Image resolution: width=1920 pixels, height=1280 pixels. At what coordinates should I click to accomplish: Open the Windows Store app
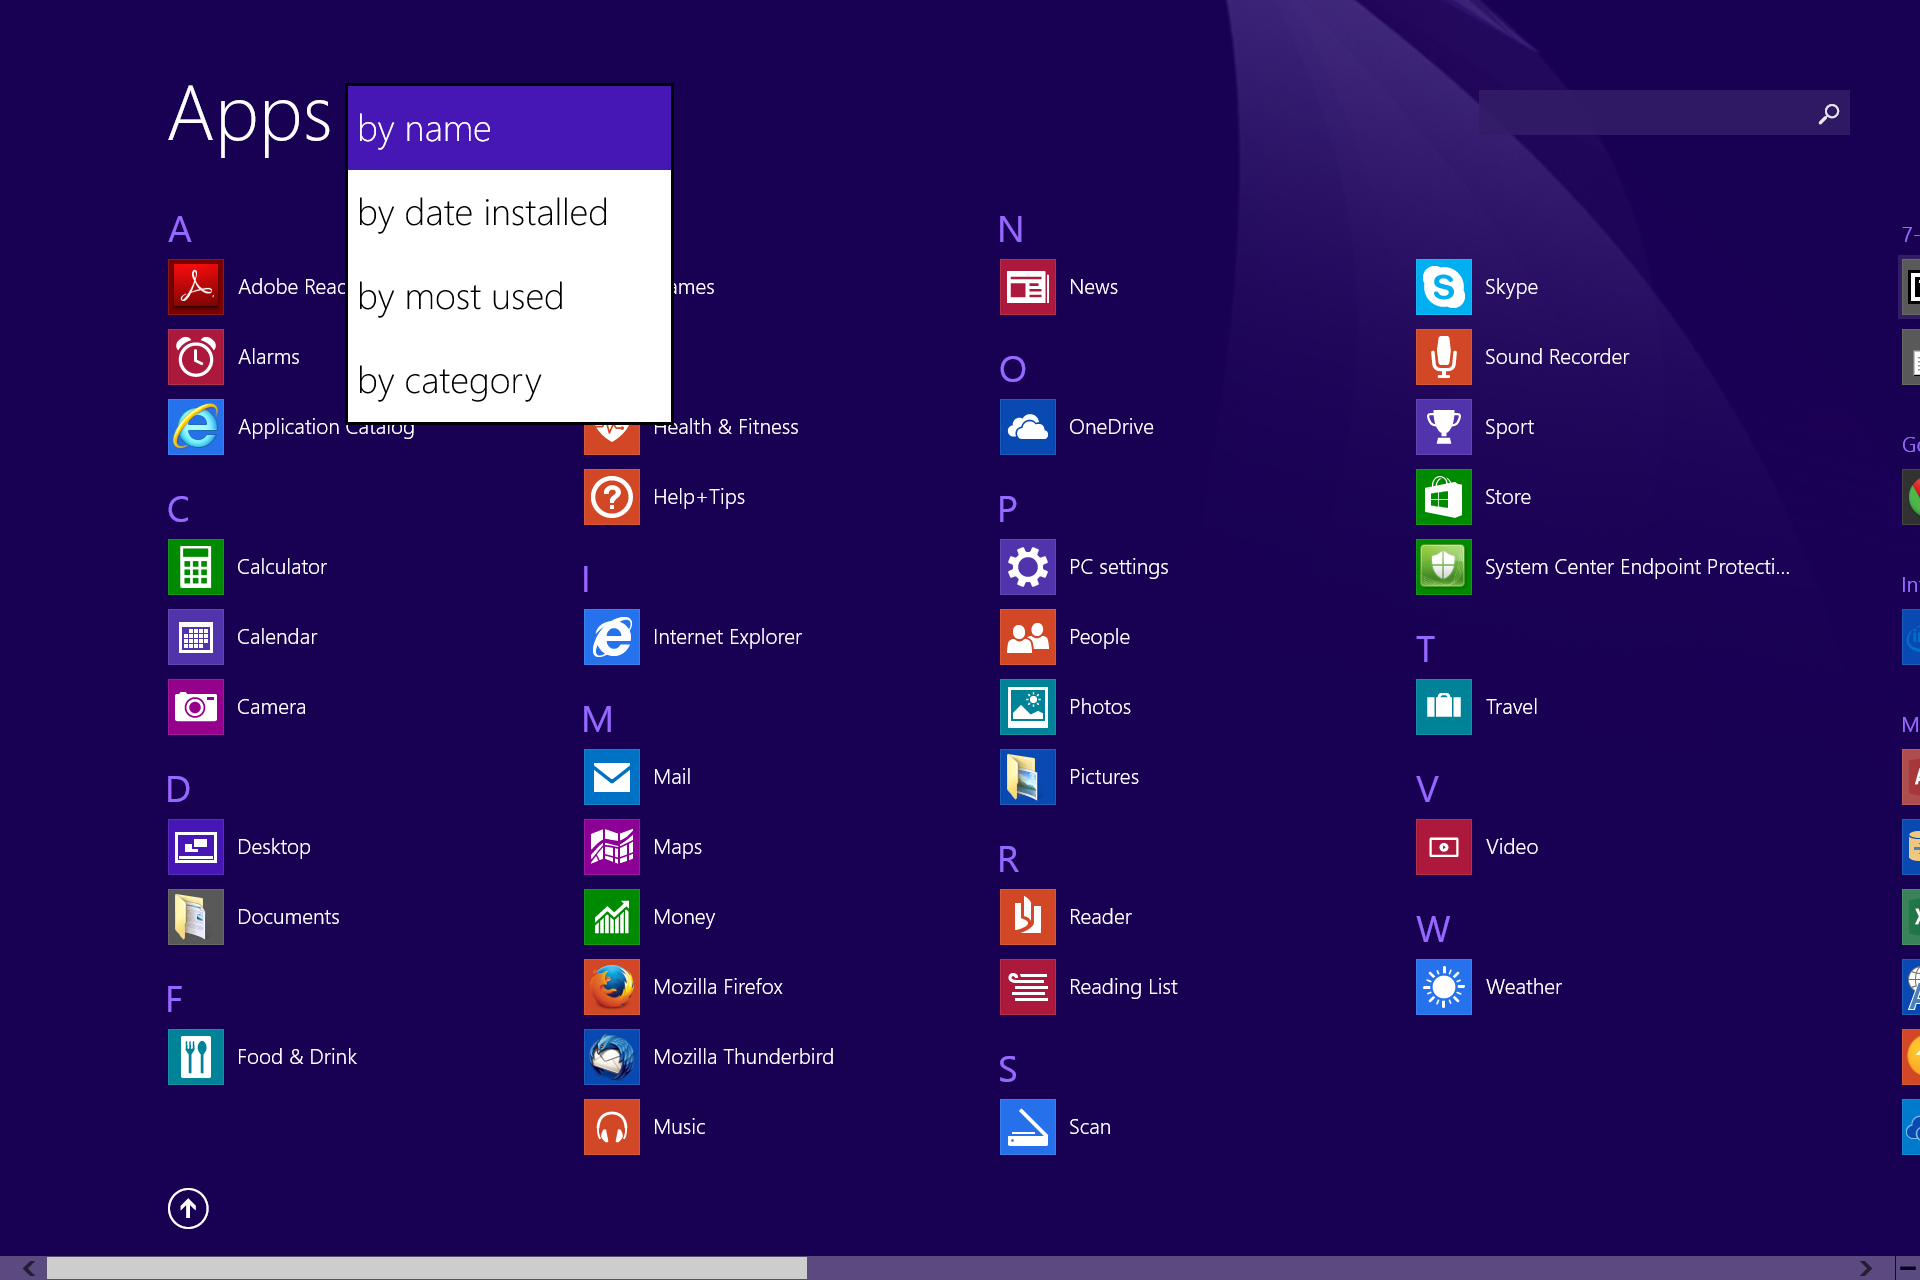coord(1443,496)
